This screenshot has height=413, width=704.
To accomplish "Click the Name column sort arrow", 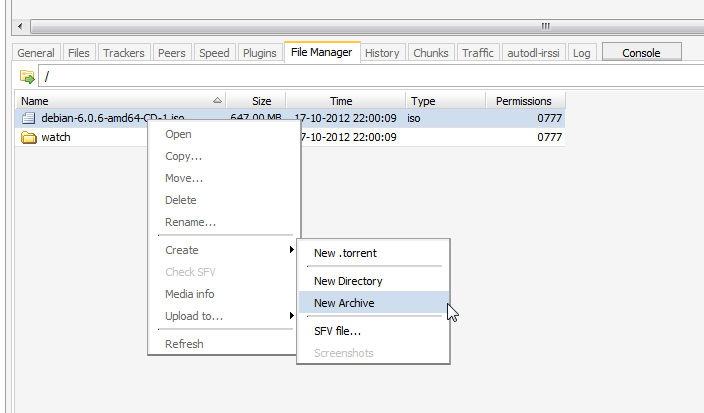I will point(217,101).
